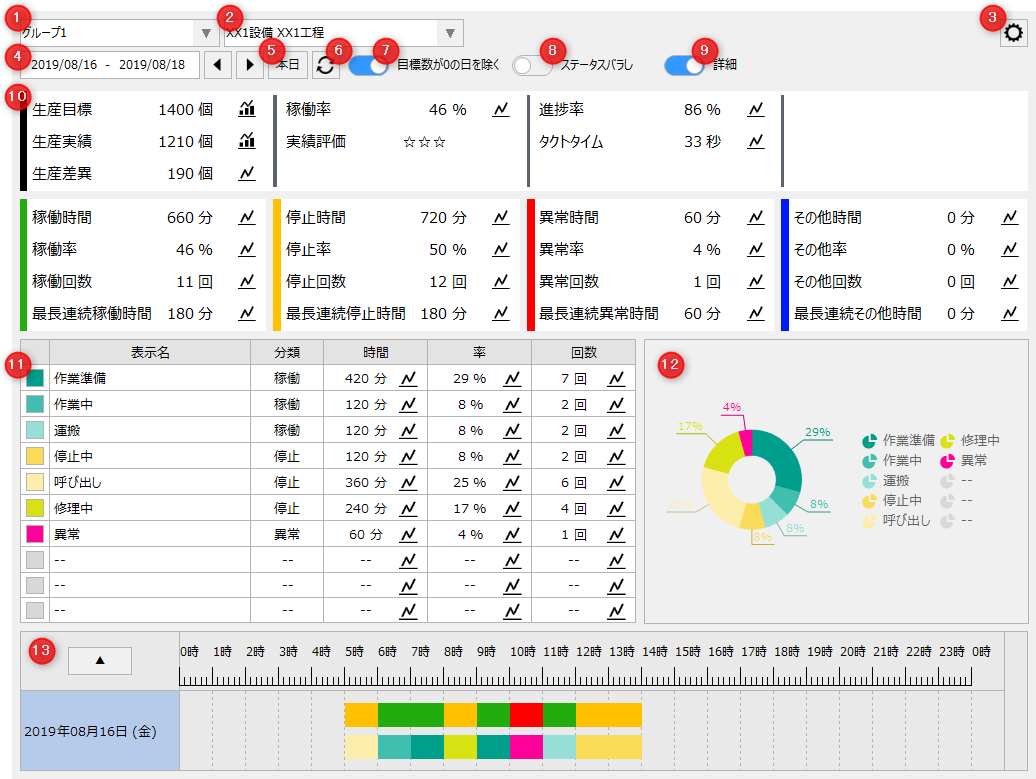
Task: Open the 異常時間 trend graph icon
Action: click(x=756, y=217)
